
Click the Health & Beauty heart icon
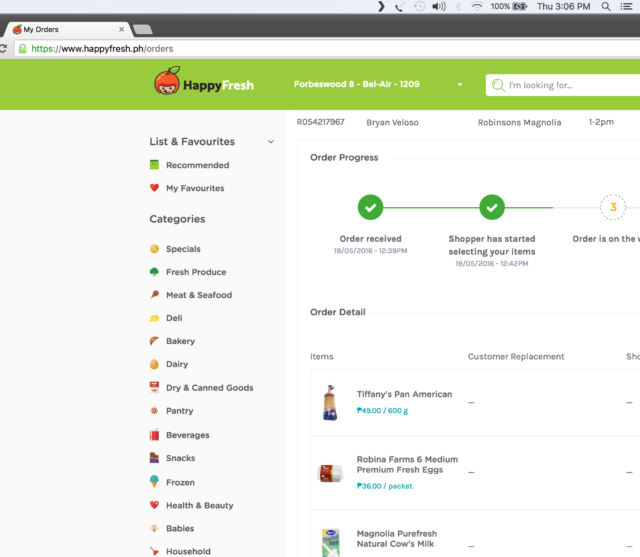pyautogui.click(x=154, y=505)
